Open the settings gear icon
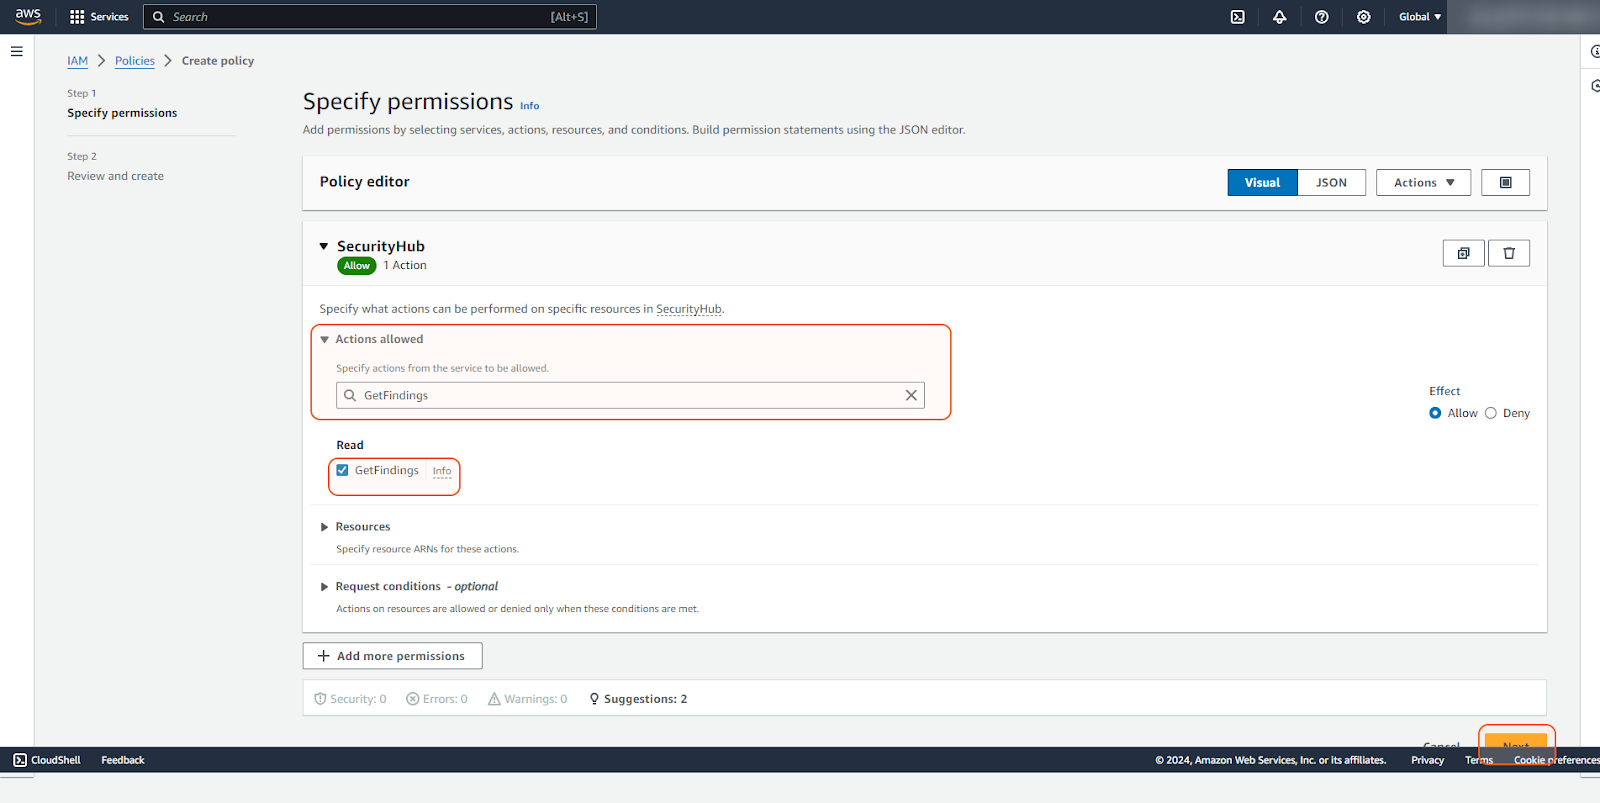 (x=1363, y=17)
